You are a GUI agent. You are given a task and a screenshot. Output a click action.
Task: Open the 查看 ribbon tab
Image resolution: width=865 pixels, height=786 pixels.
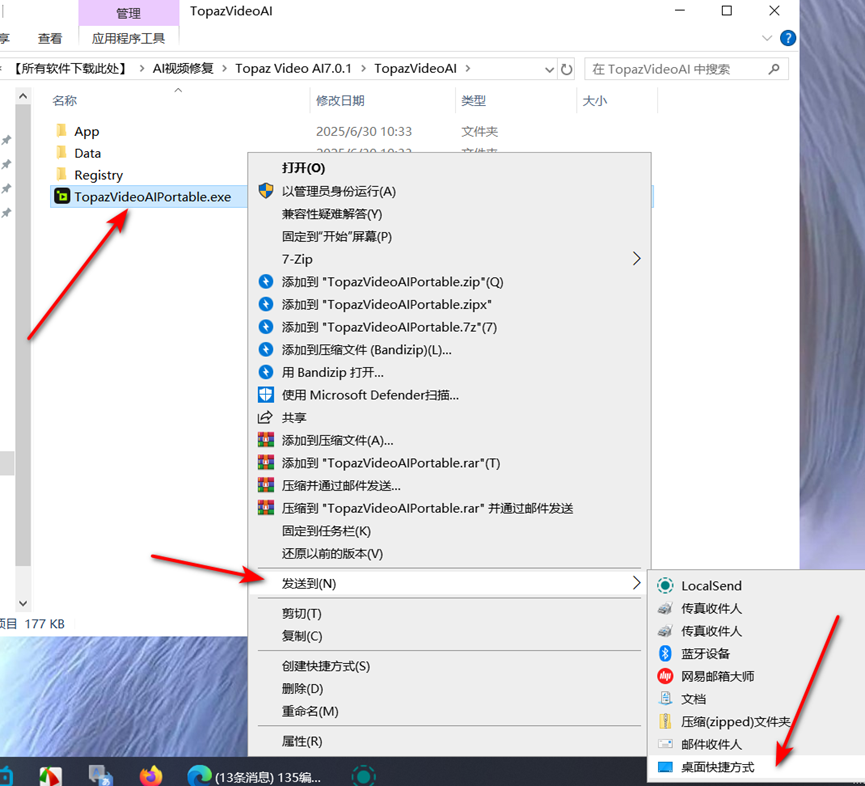click(x=50, y=38)
